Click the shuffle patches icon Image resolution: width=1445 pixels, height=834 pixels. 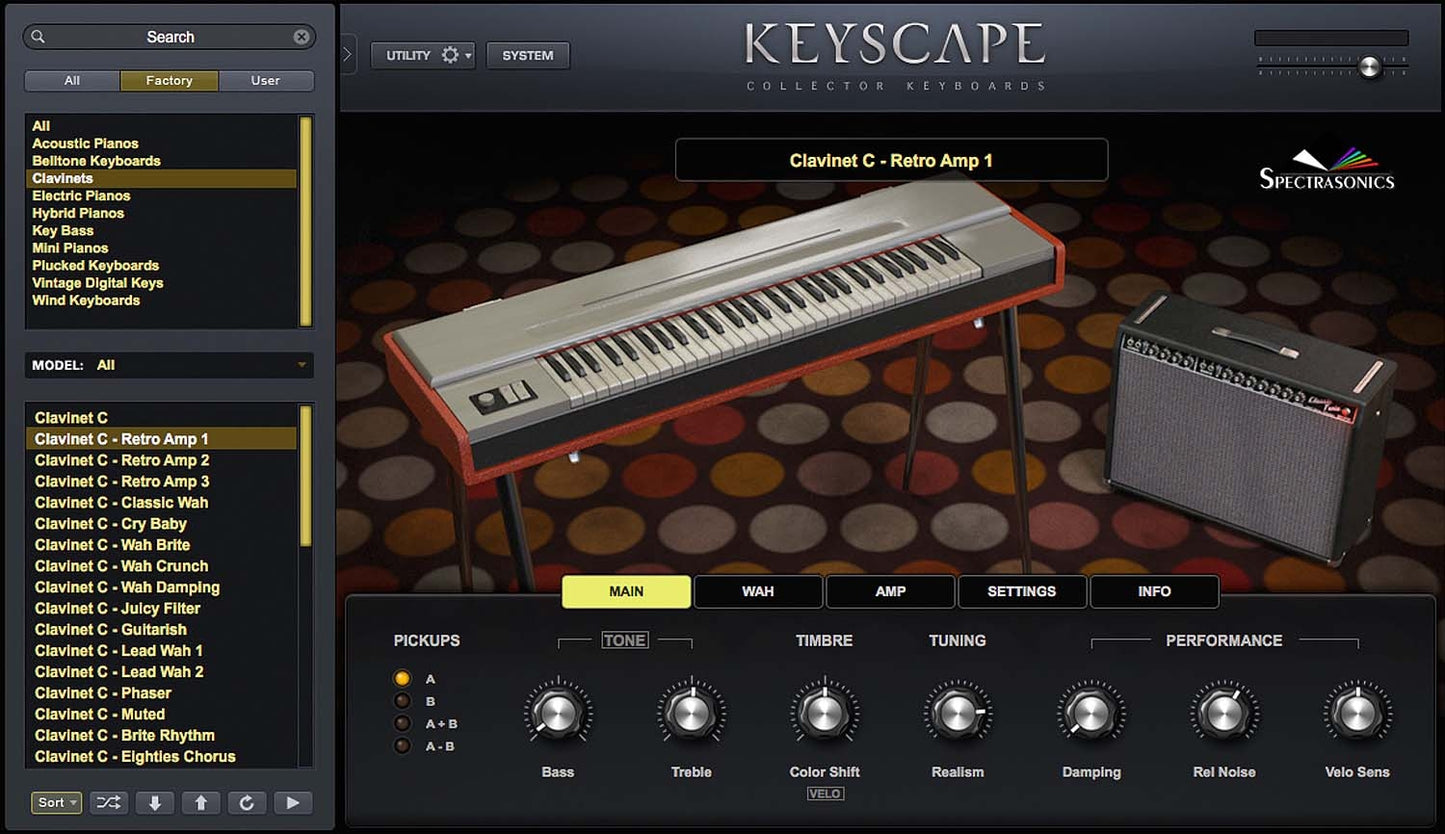pyautogui.click(x=109, y=802)
